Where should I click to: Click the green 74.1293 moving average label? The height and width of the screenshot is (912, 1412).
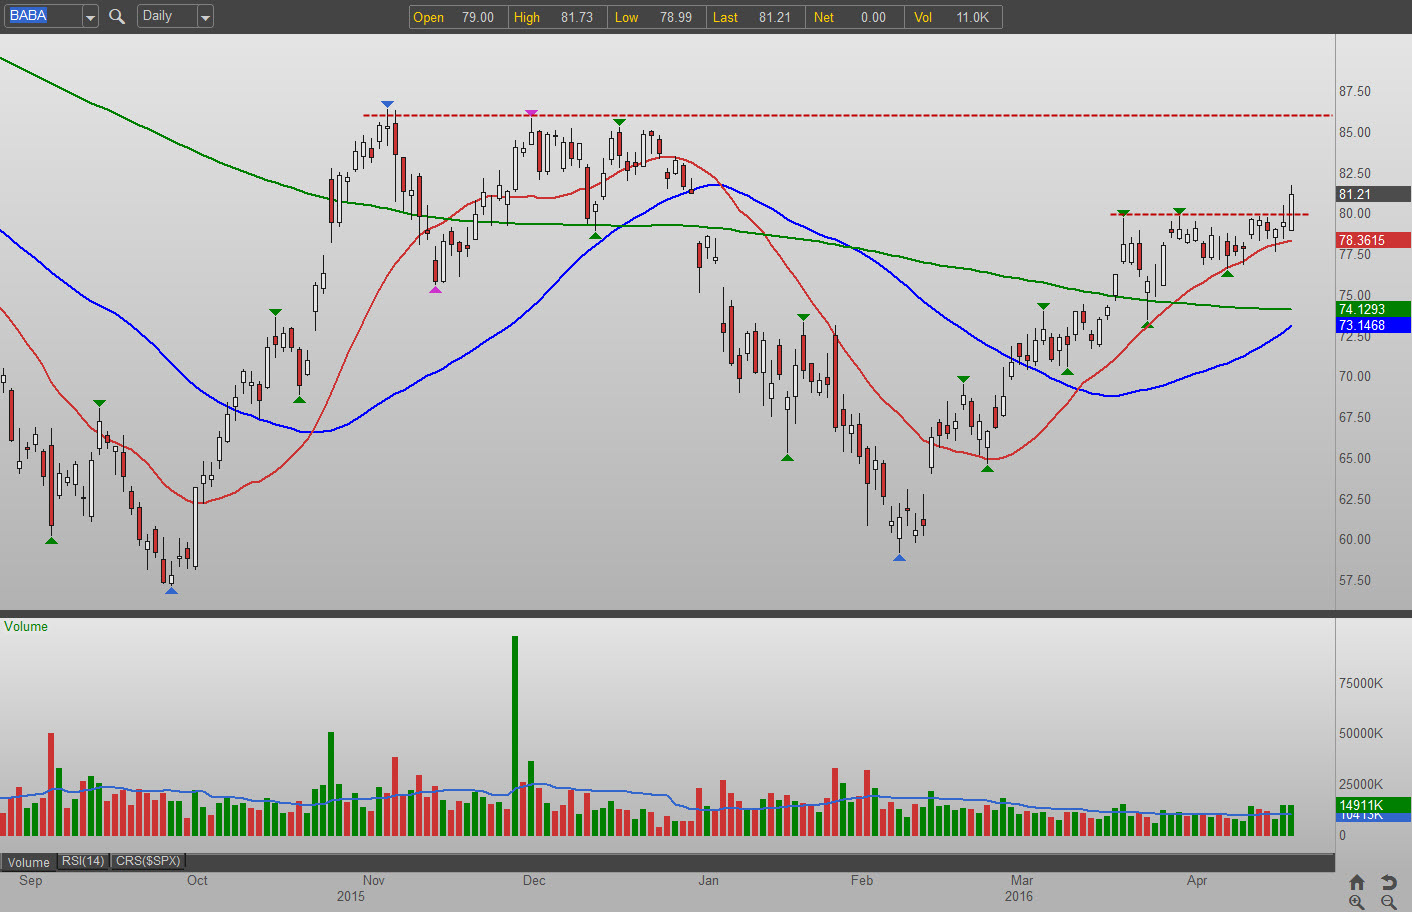(x=1372, y=309)
